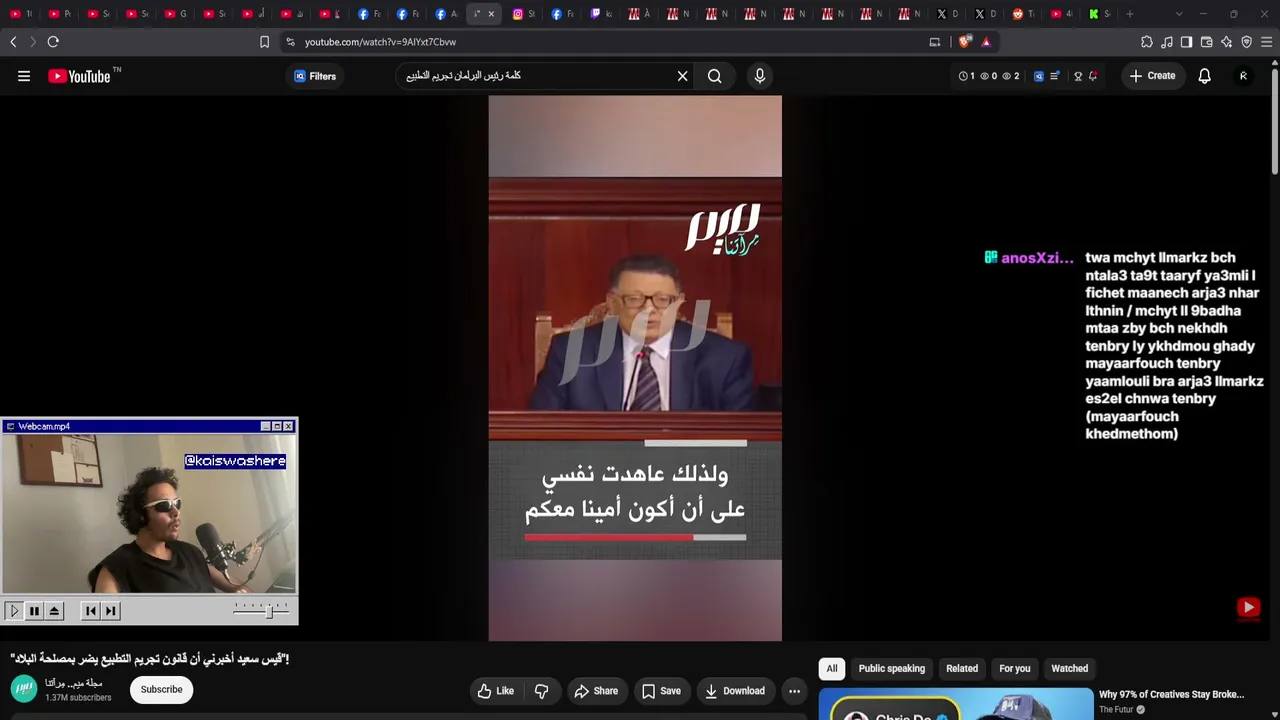Open the blue vidIQ extension icon

(x=1039, y=76)
